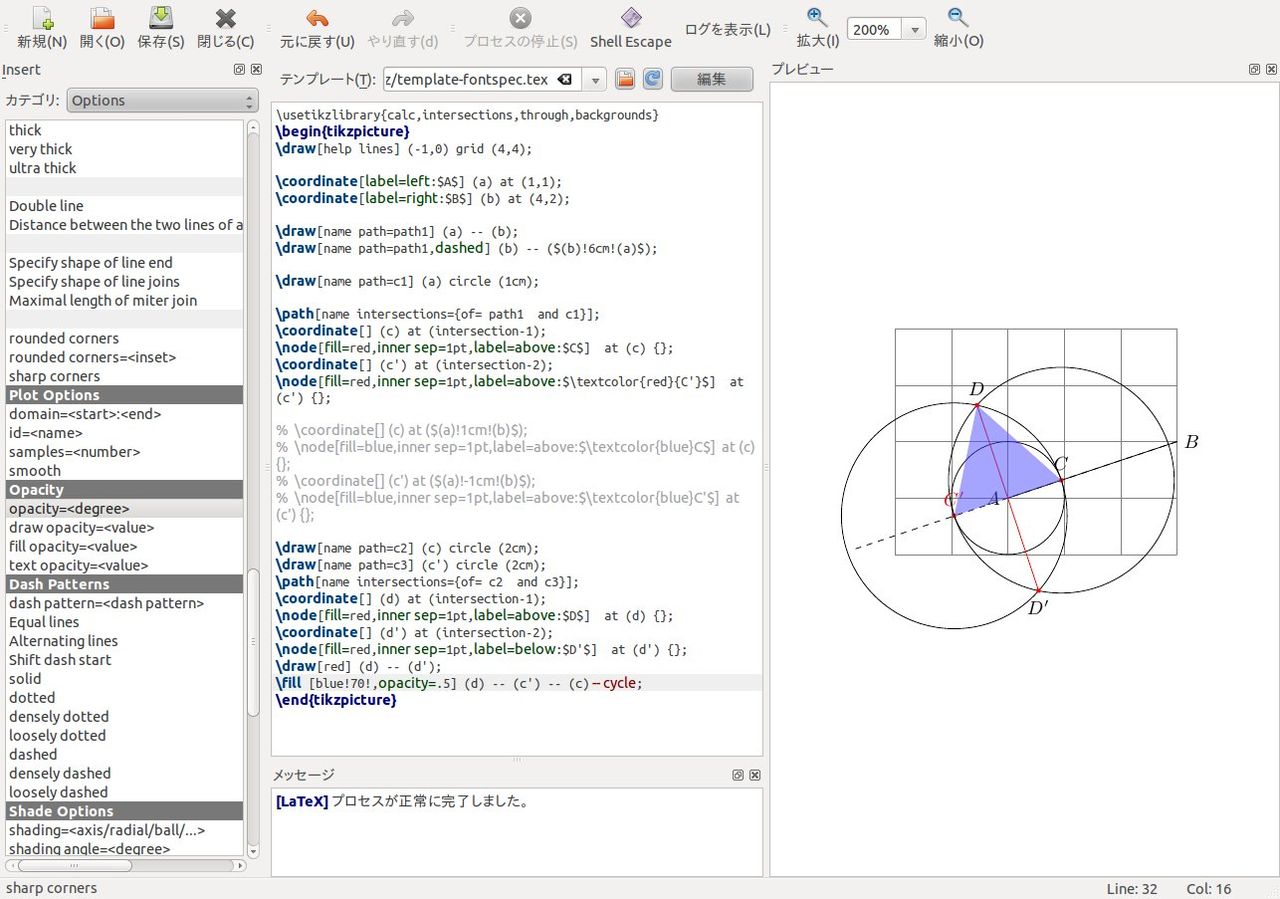Click the 'Col: 16' status bar entry

tap(1209, 888)
